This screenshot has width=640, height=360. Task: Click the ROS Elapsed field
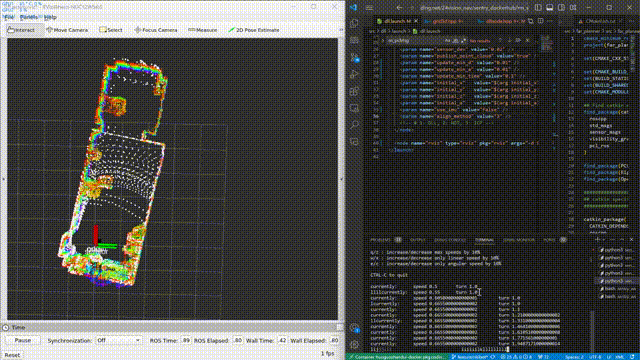point(237,340)
